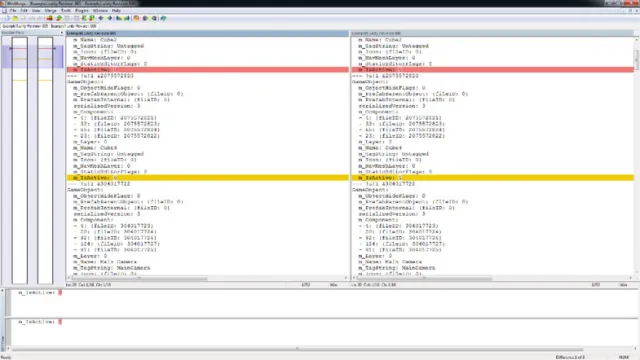Viewport: 640px width, 360px height.
Task: Open the Edit menu
Action: [x=24, y=11]
